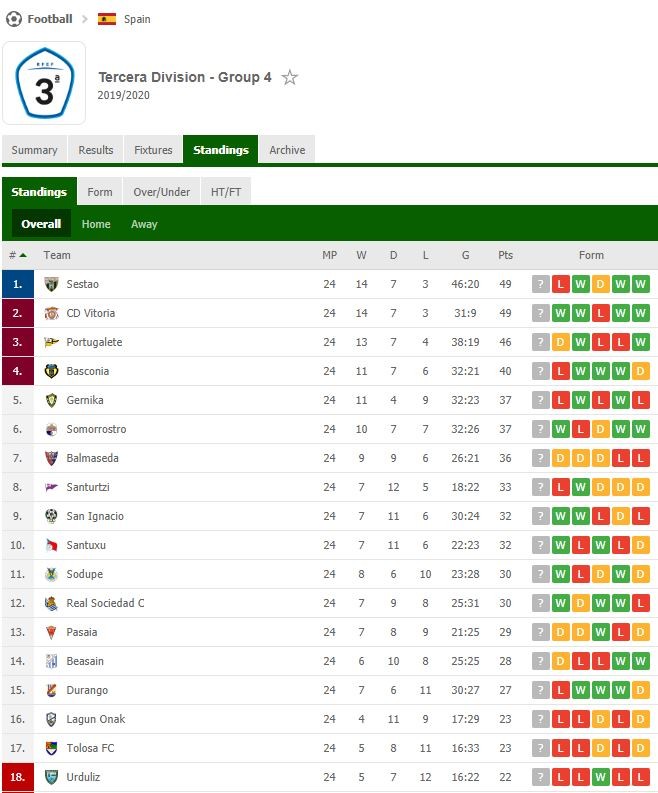Click the Durango team crest

coord(51,690)
